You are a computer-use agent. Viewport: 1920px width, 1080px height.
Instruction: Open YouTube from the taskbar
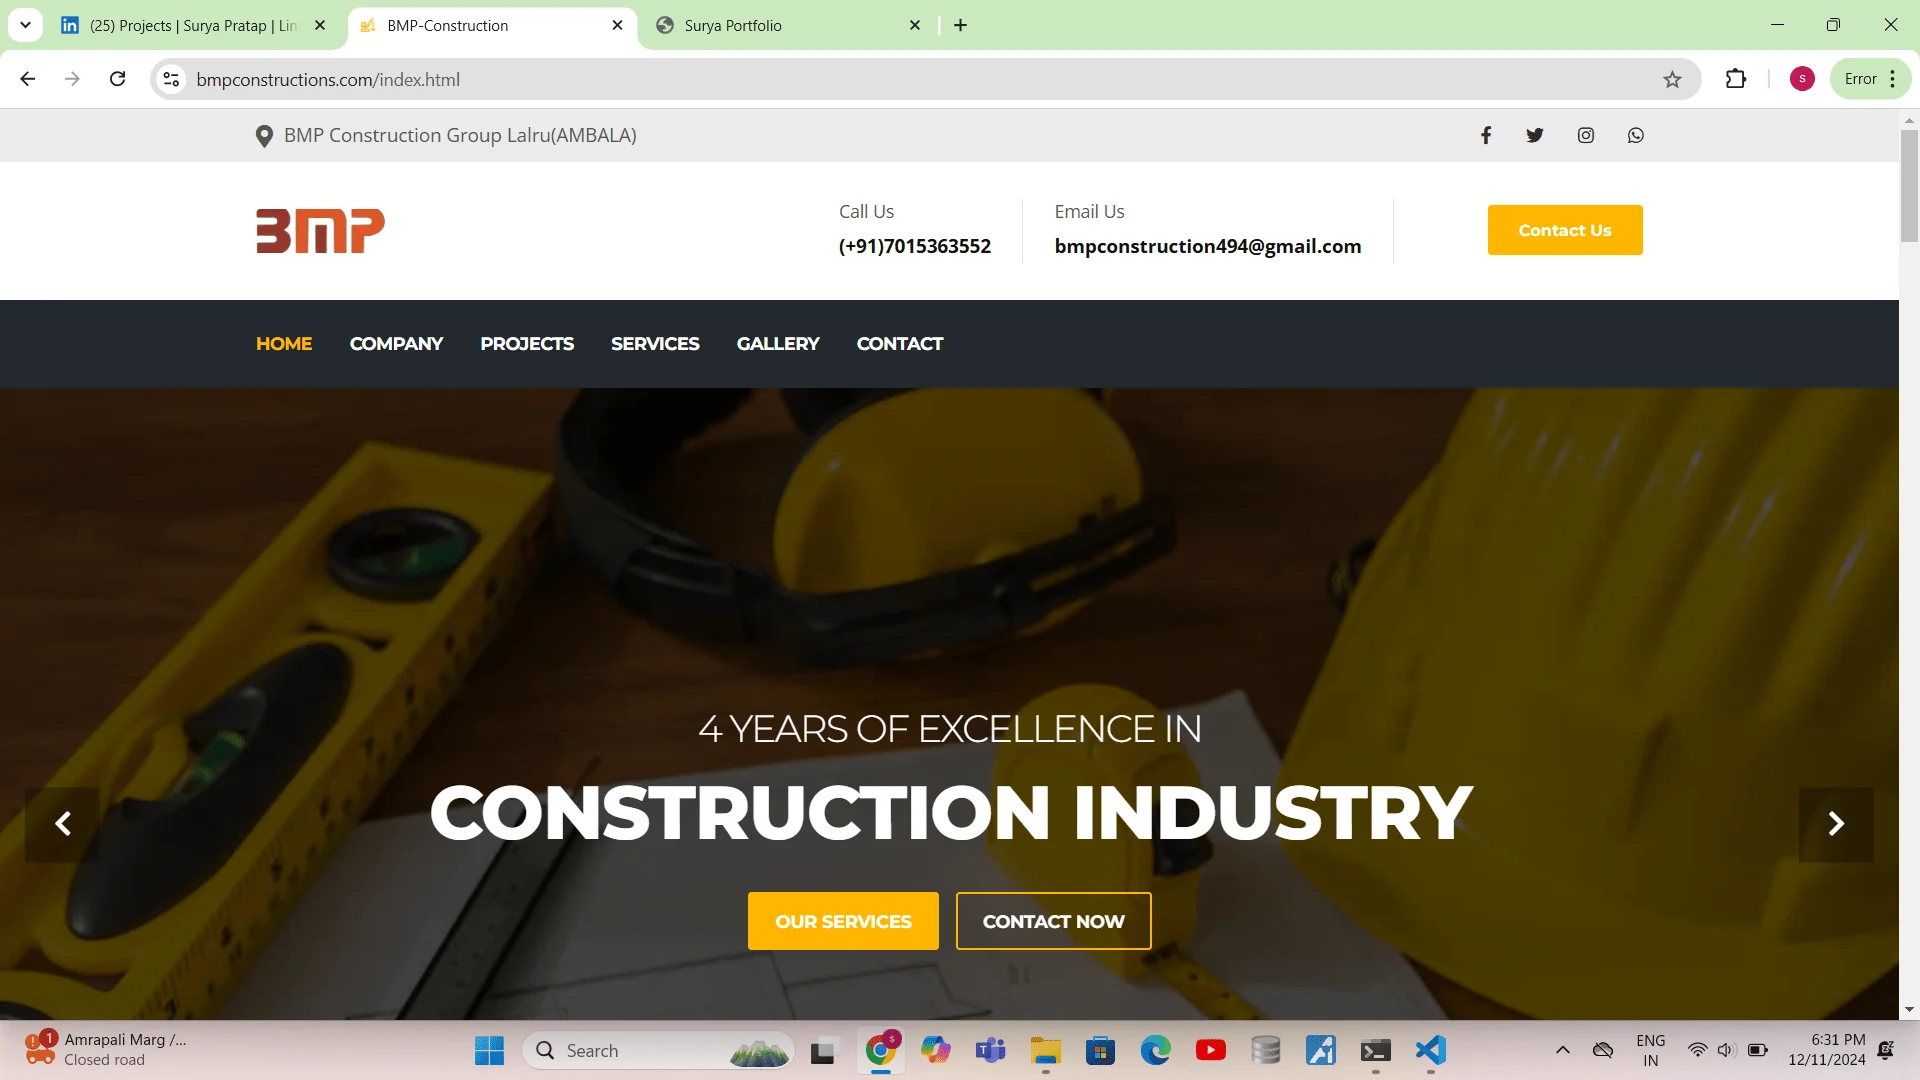[1211, 1050]
